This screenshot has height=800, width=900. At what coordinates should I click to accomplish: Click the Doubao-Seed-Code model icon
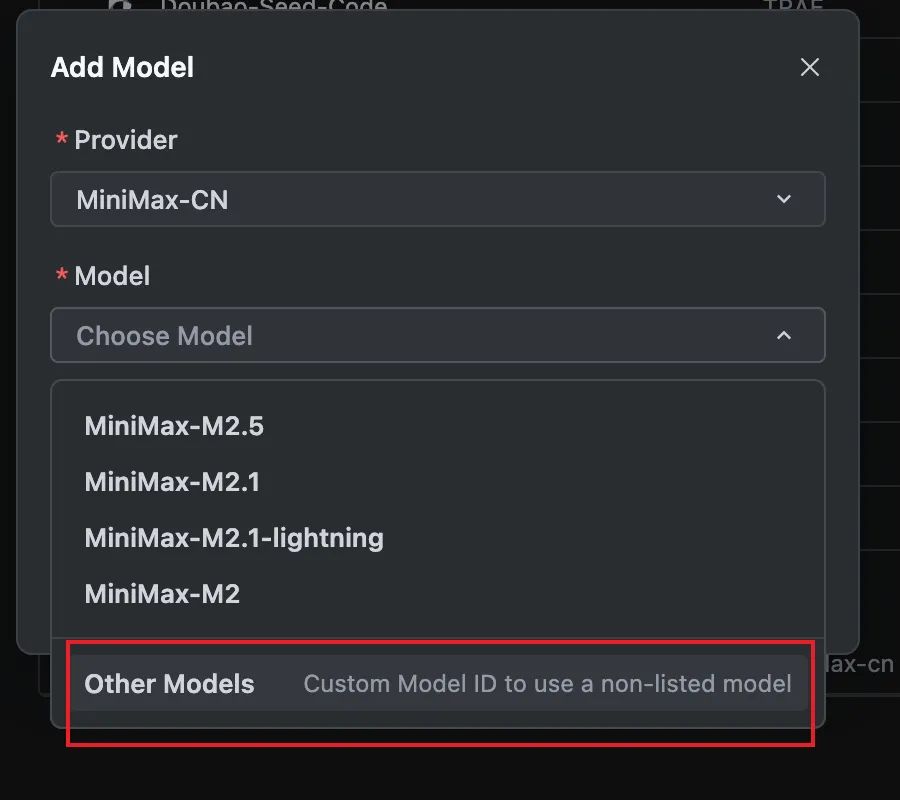tap(120, 5)
